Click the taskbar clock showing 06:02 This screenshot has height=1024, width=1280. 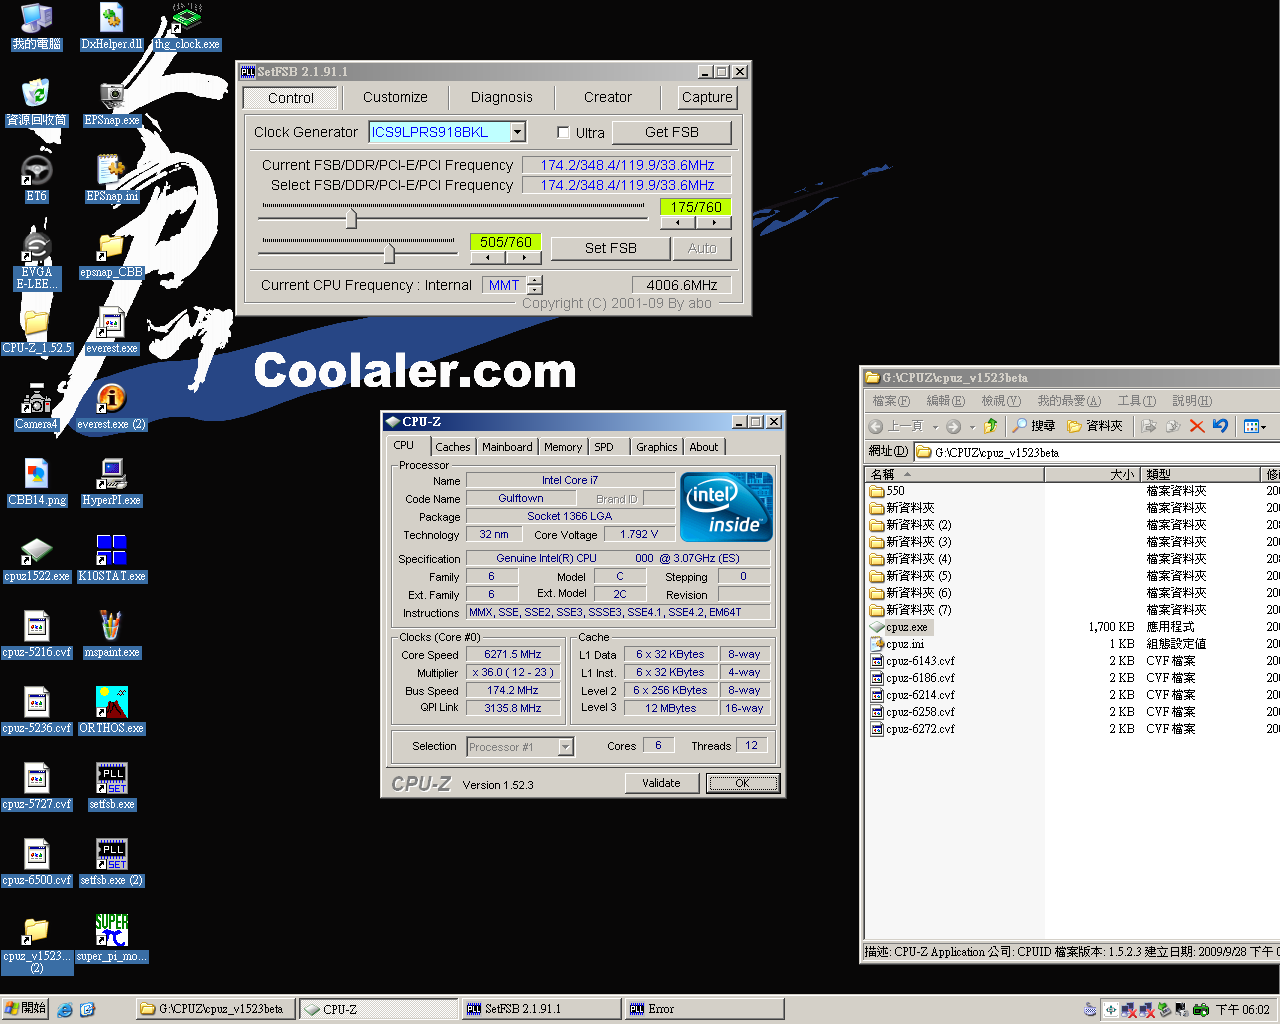pos(1243,1010)
